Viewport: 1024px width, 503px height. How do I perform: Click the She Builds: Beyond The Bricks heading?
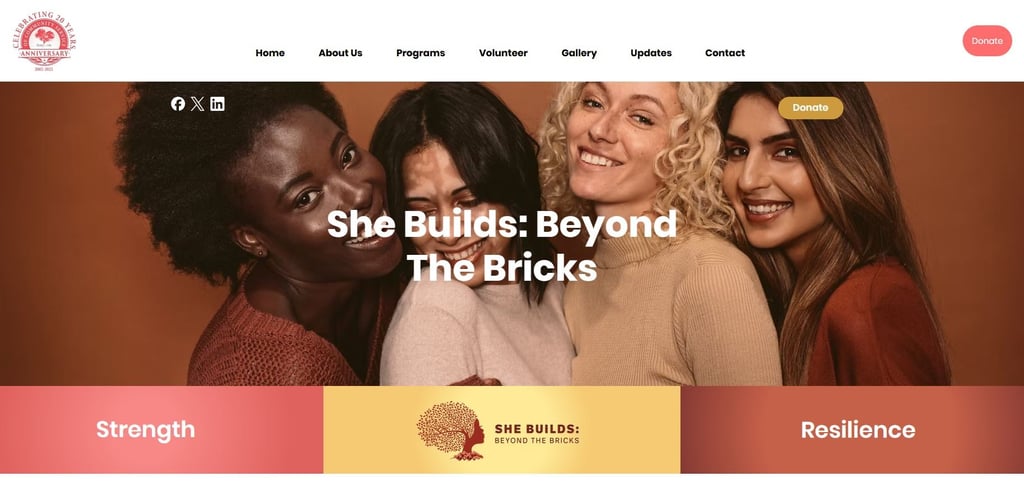point(502,246)
